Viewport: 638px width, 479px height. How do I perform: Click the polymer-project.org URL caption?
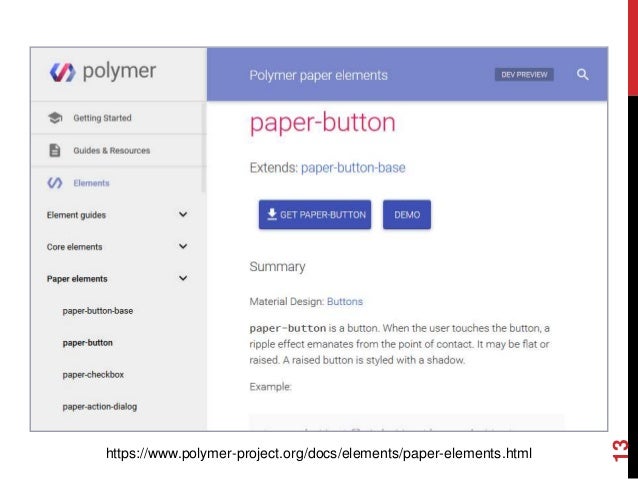[x=319, y=453]
